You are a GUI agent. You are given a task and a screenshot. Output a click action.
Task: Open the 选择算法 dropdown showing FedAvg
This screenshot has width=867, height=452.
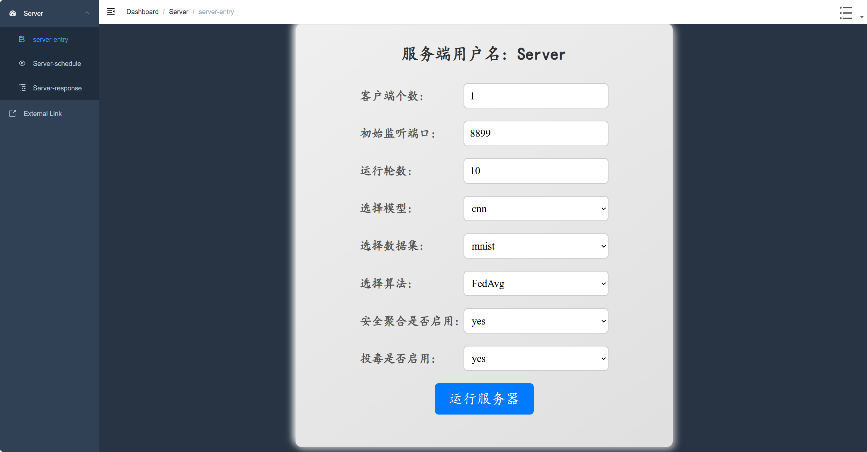(536, 284)
